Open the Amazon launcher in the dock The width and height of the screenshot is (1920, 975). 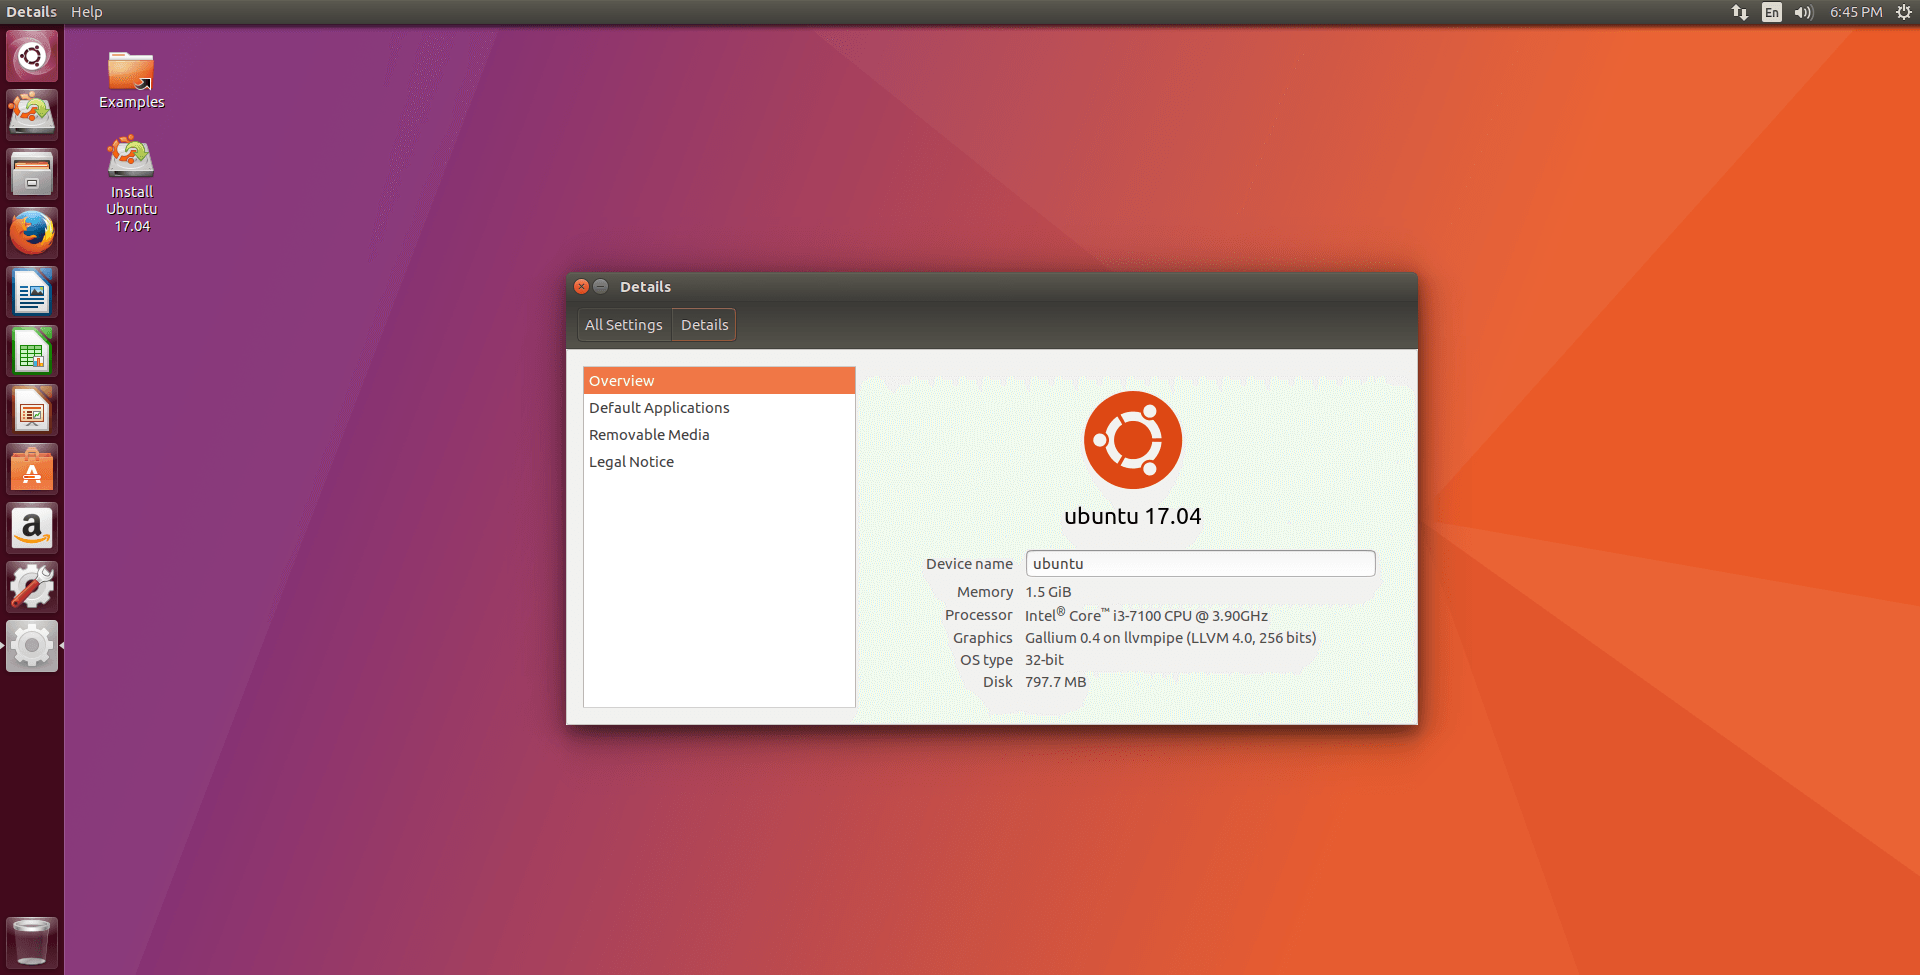tap(32, 528)
